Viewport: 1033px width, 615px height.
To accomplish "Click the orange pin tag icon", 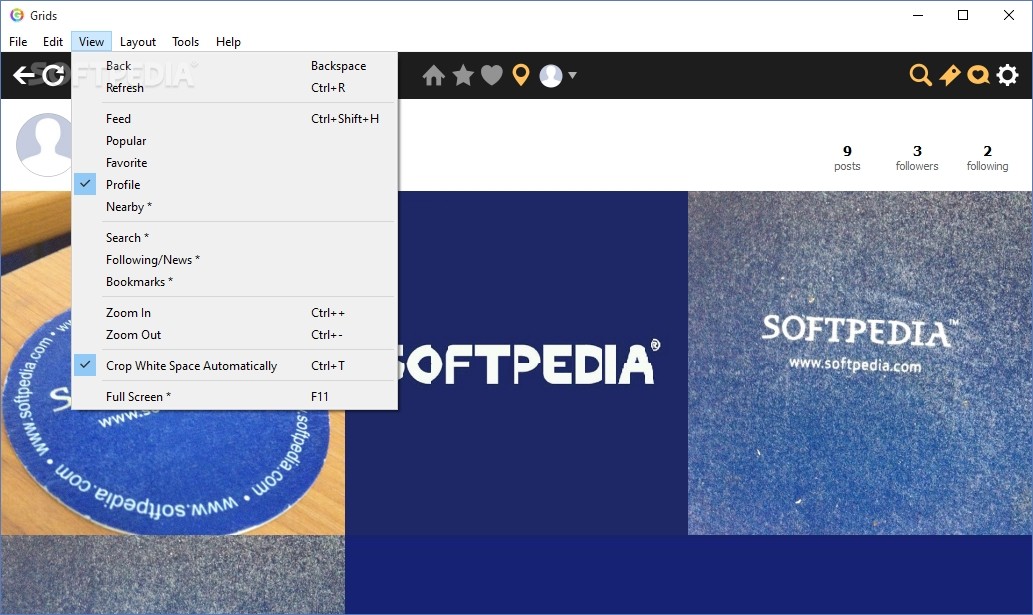I will coord(949,75).
